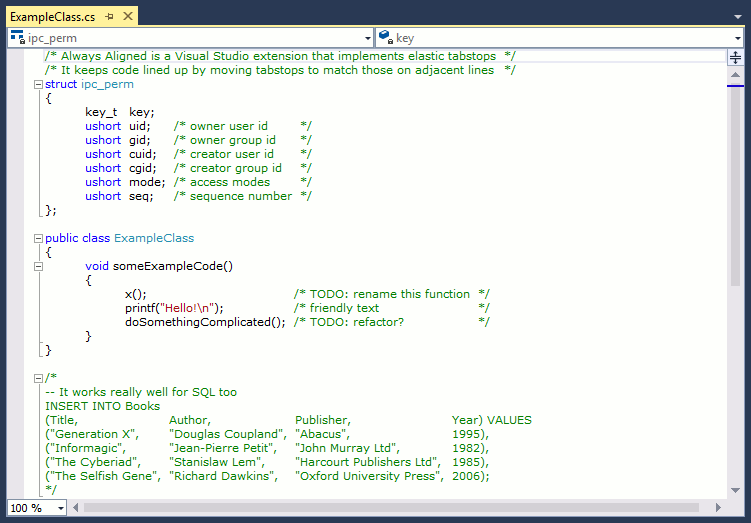Click the 'uid;' field name
The height and width of the screenshot is (523, 751).
pos(139,126)
